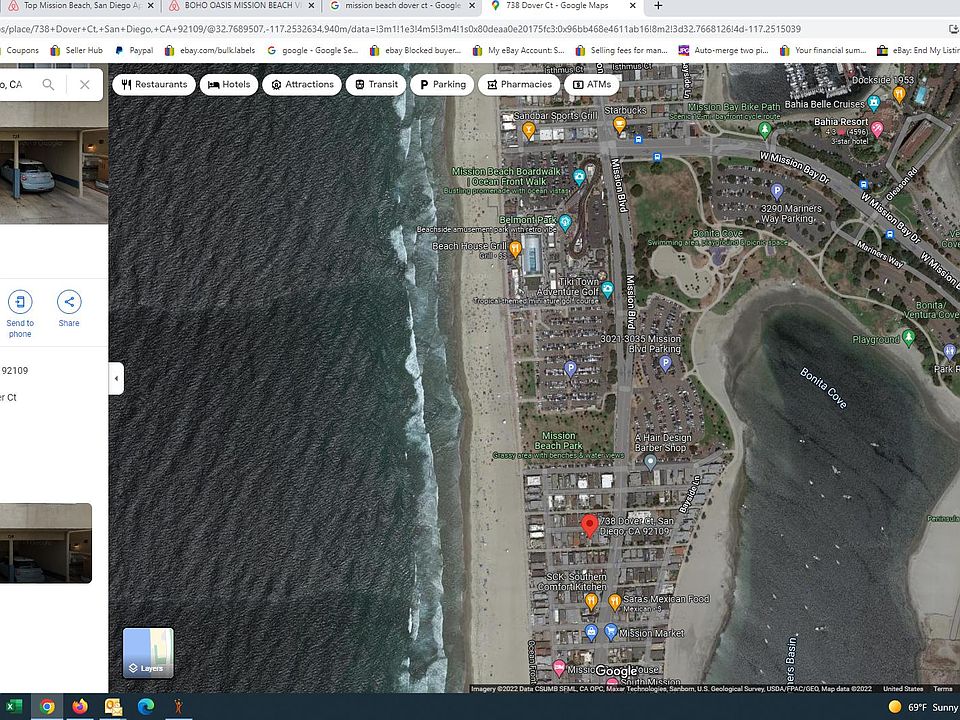The height and width of the screenshot is (720, 960).
Task: Open a new browser tab
Action: 658,6
